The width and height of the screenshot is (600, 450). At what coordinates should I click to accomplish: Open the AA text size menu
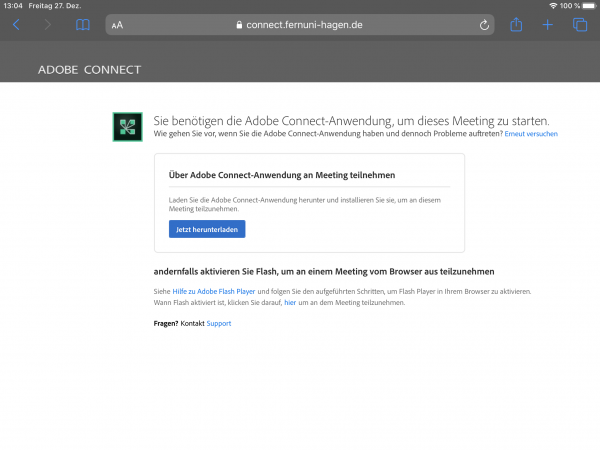118,25
